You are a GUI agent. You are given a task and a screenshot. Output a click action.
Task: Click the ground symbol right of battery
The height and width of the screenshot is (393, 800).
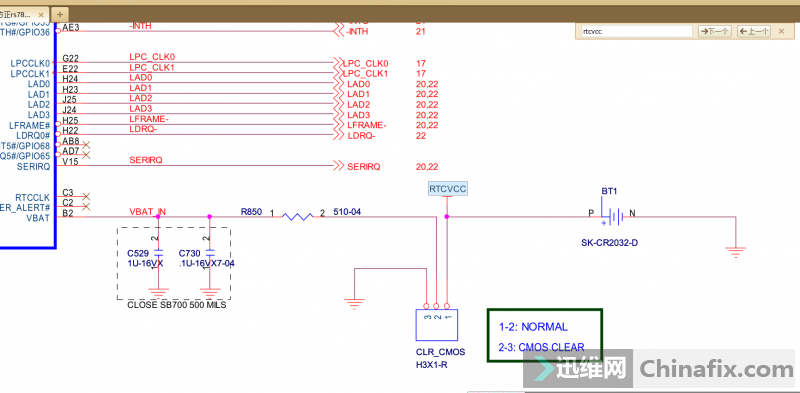click(x=735, y=252)
